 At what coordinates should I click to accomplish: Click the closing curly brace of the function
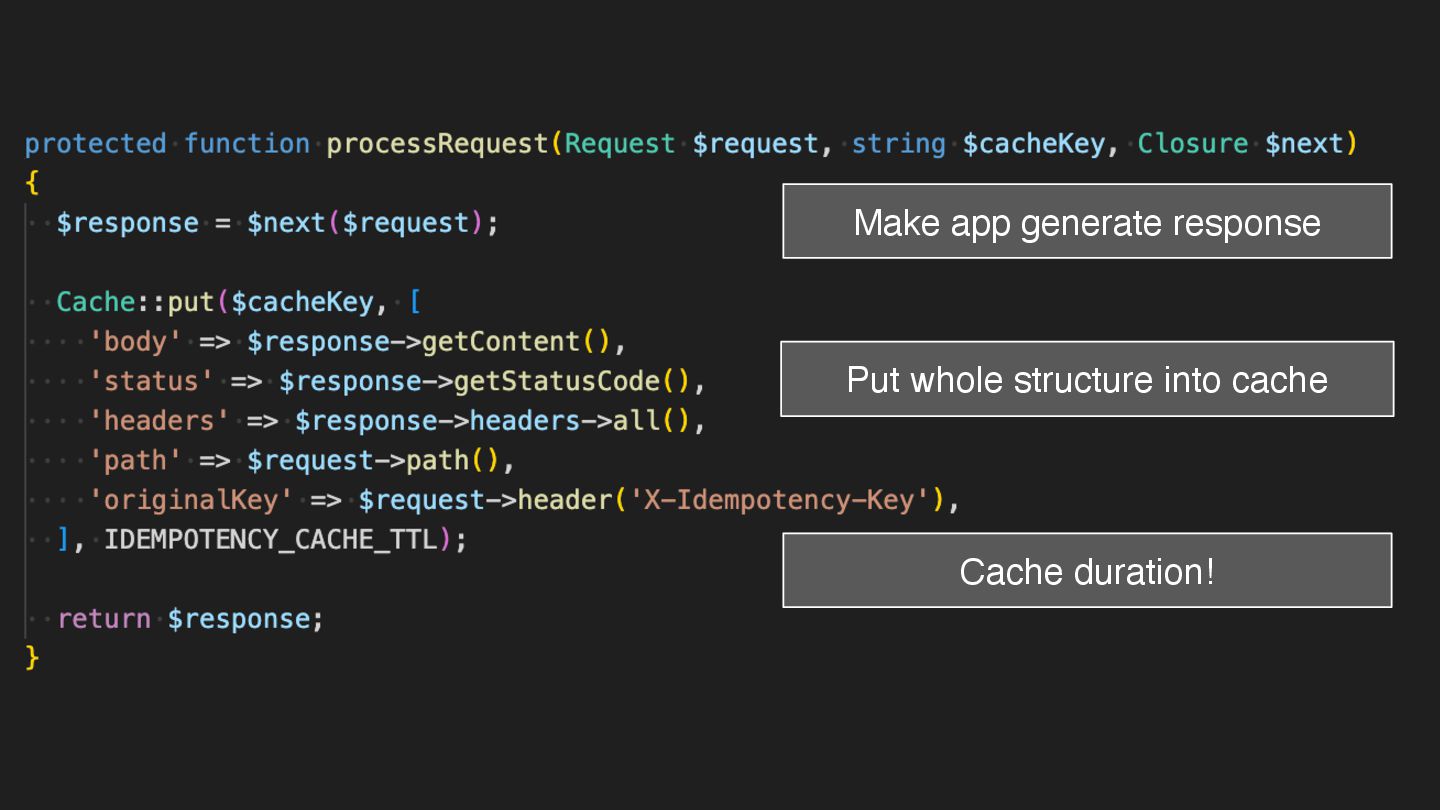pyautogui.click(x=32, y=658)
